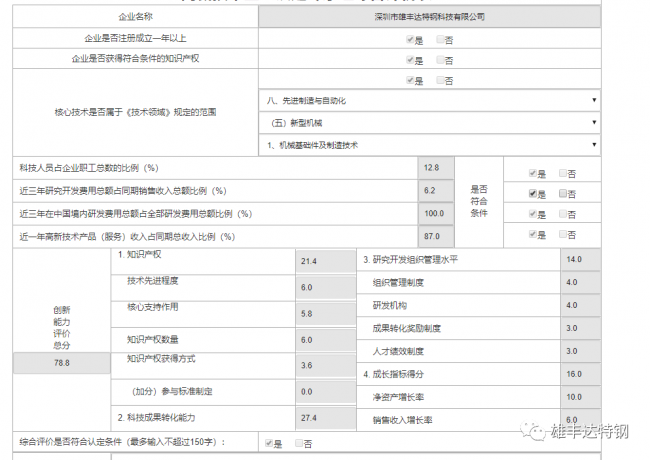Click the 技术先进程度 score field

coord(326,288)
